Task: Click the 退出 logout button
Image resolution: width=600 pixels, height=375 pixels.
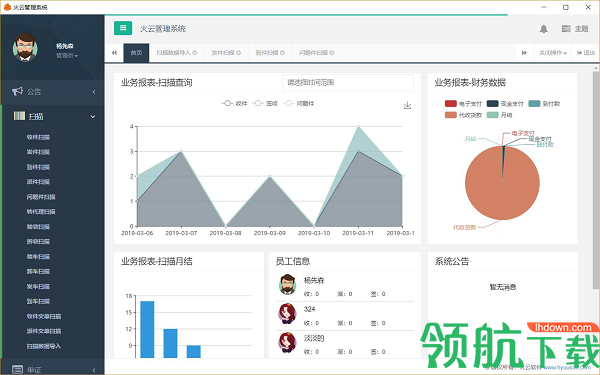Action: pos(586,53)
